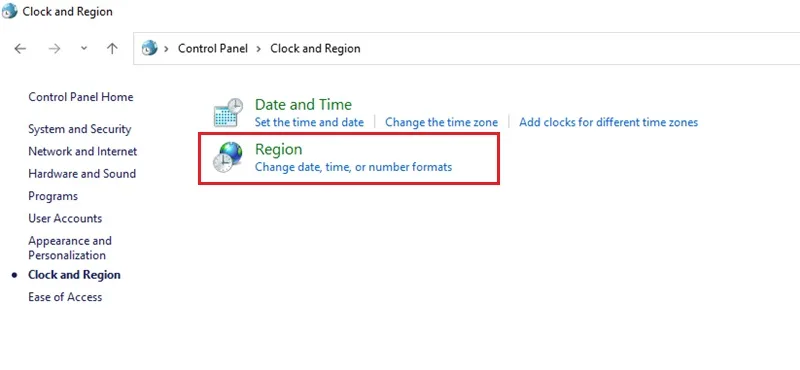Open Change date, time, or number formats
Image resolution: width=800 pixels, height=370 pixels.
point(354,167)
